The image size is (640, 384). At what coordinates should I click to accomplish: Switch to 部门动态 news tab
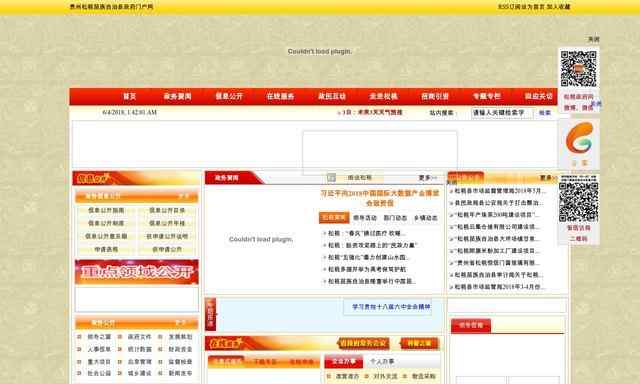tap(395, 218)
